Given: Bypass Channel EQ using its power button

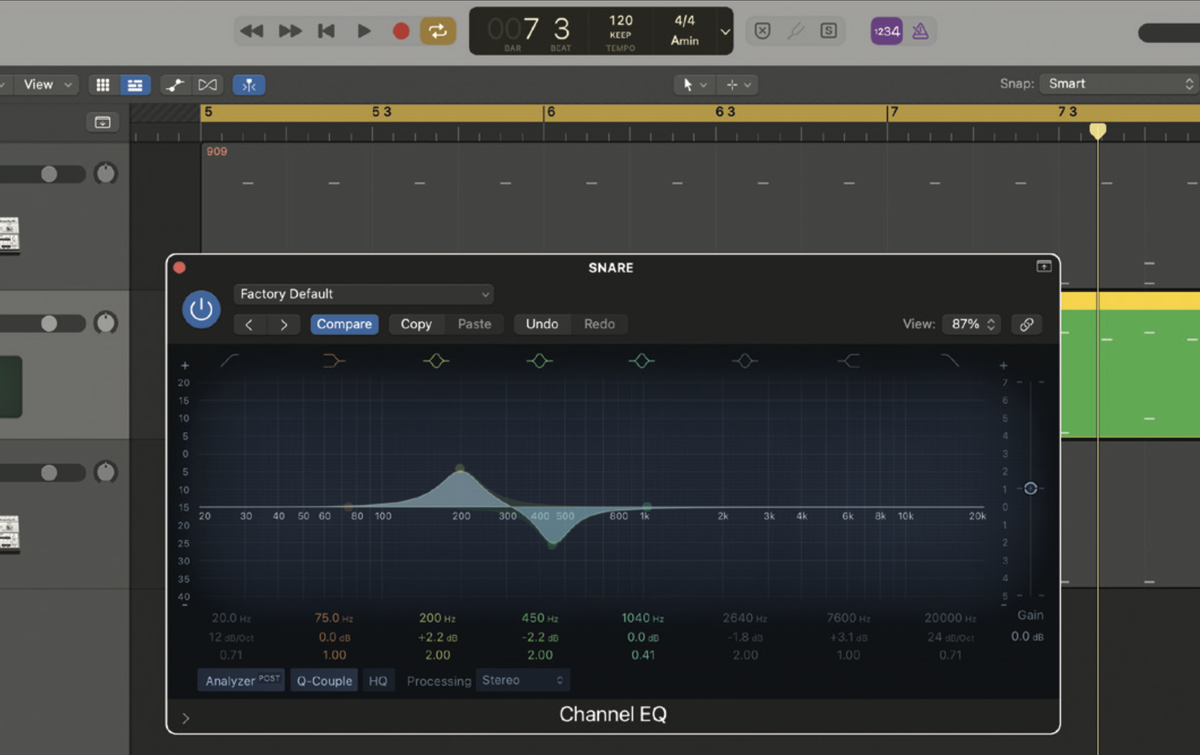Looking at the screenshot, I should (x=200, y=309).
